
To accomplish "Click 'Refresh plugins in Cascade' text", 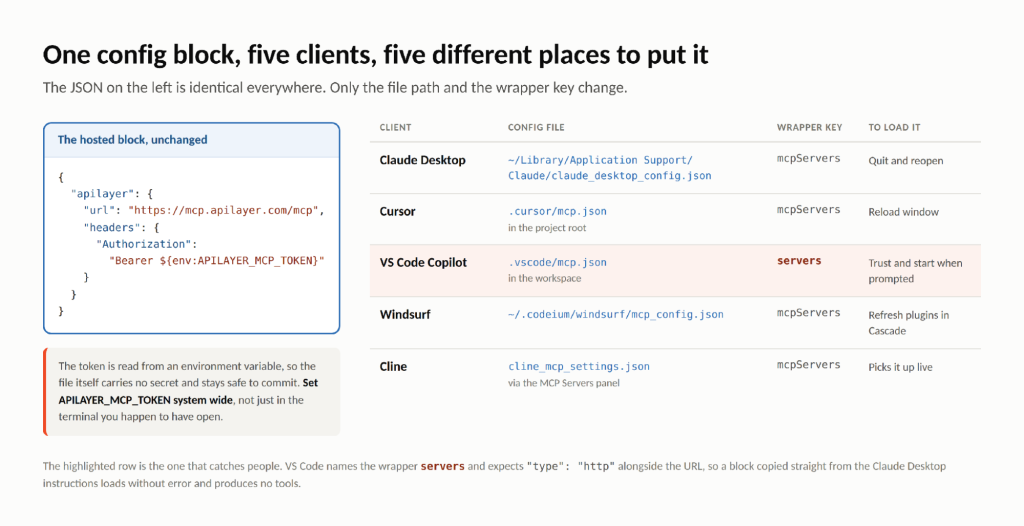I will 909,323.
